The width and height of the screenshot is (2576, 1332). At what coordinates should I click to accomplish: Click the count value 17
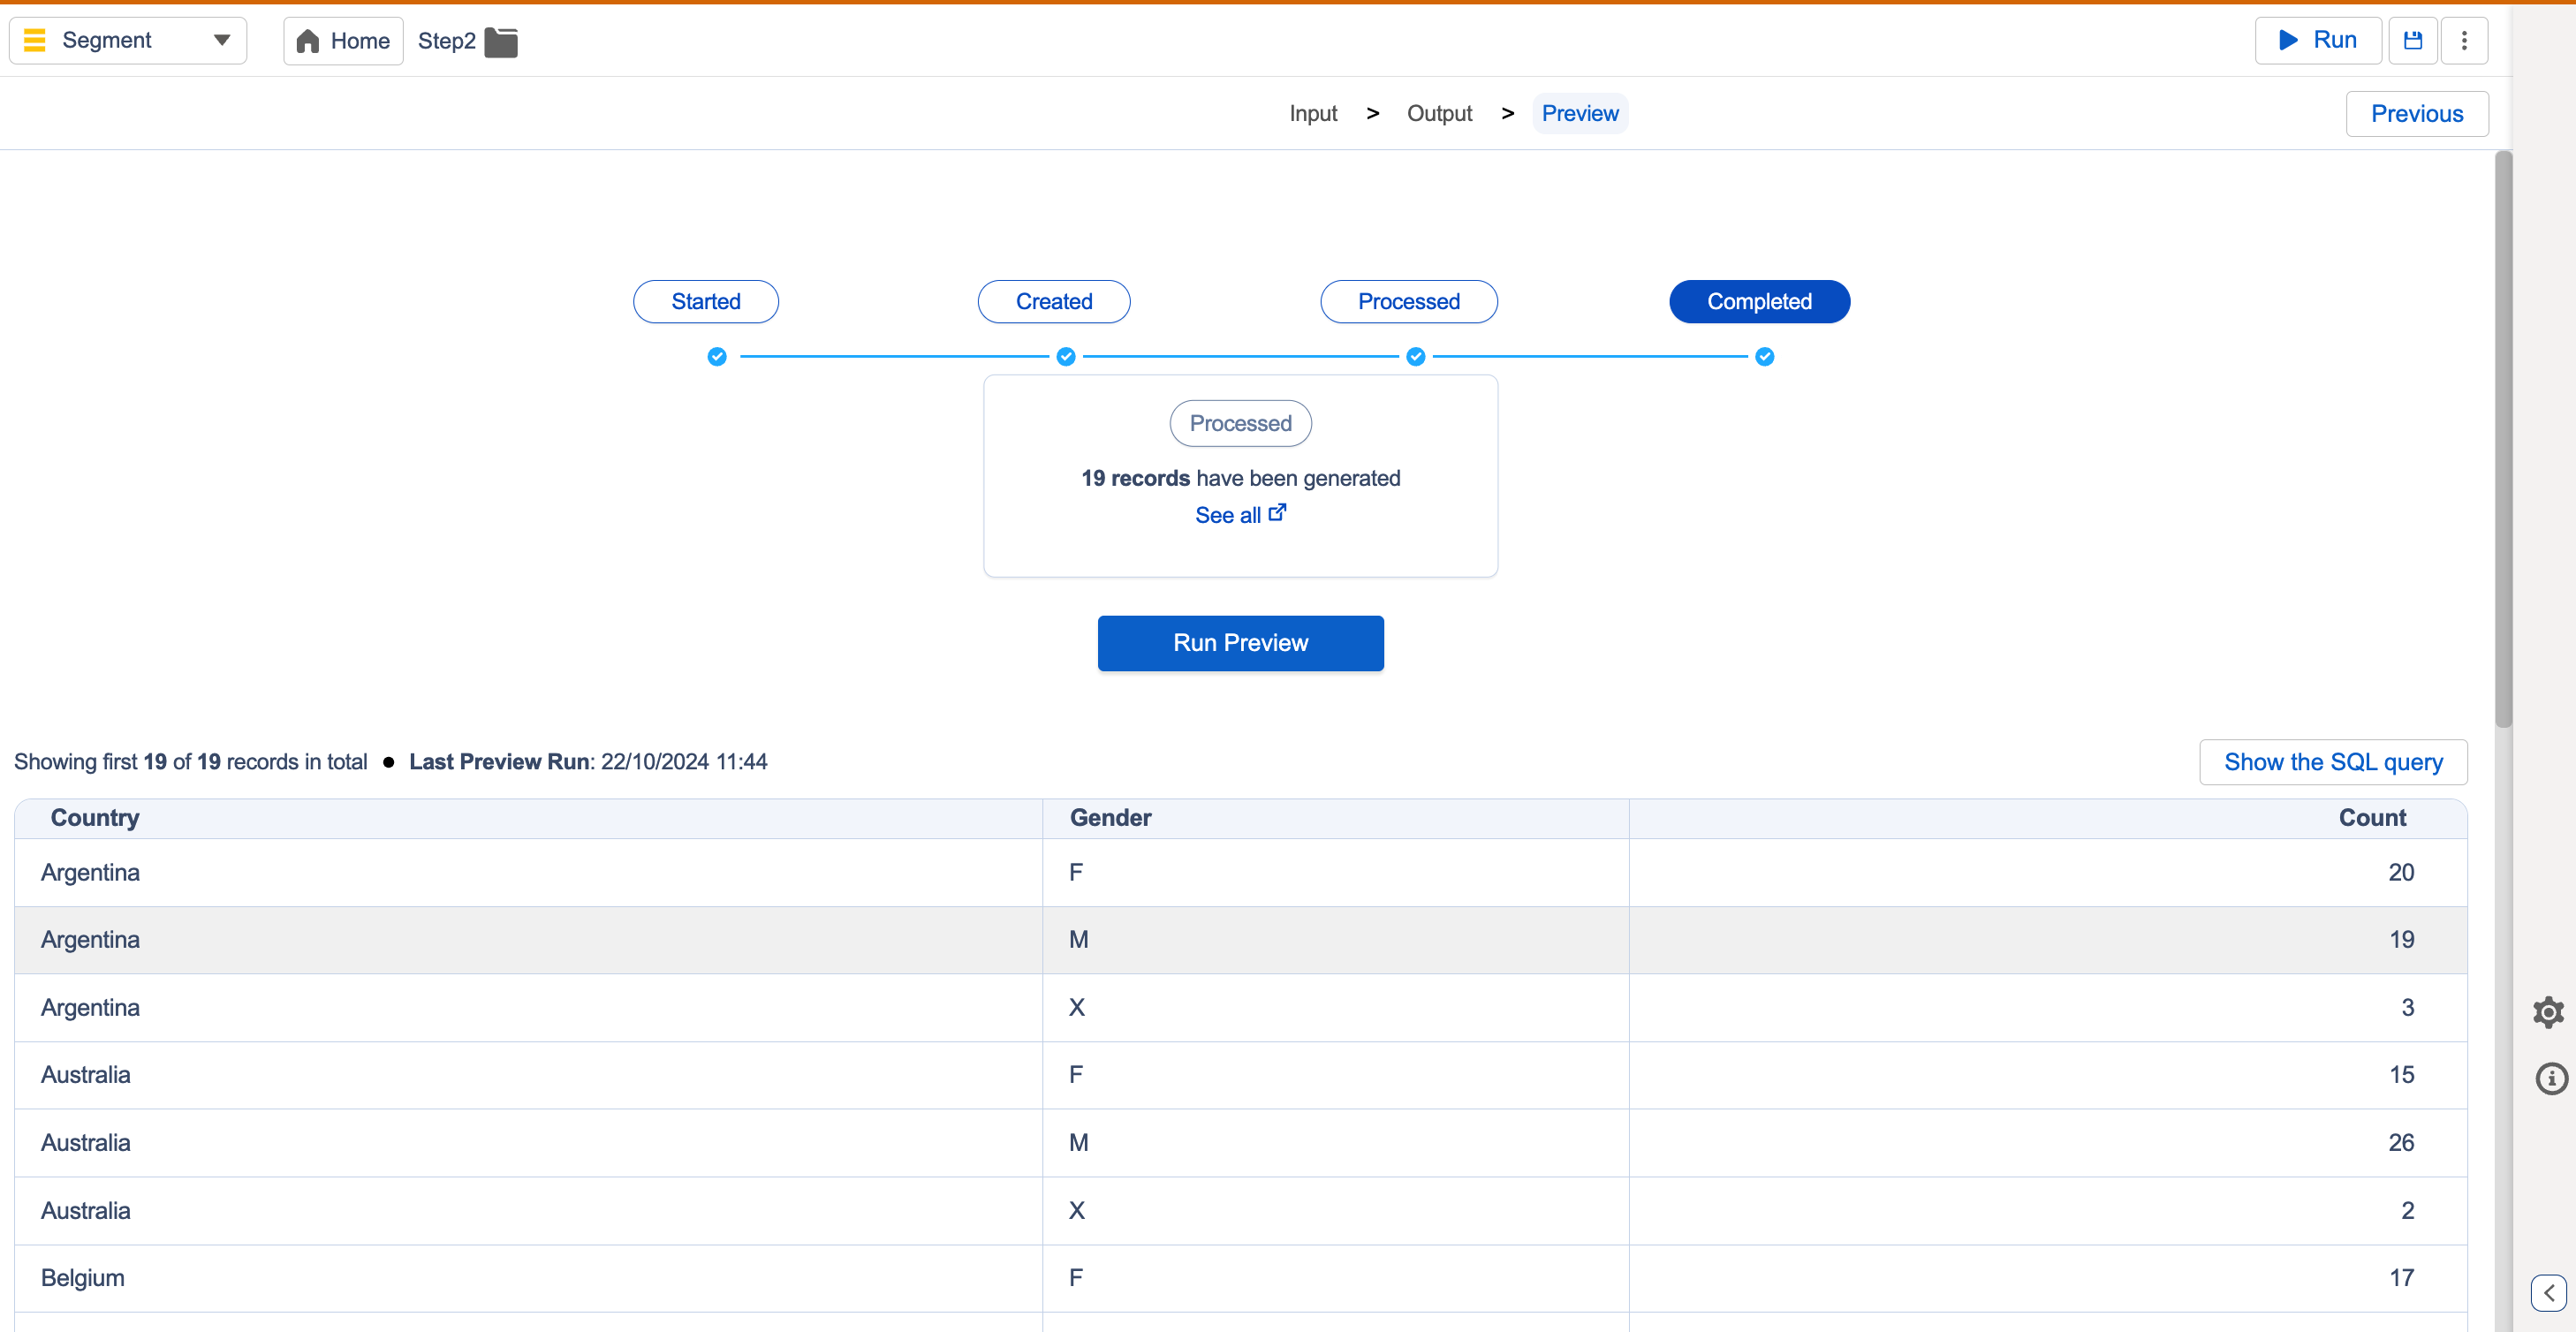(x=2401, y=1278)
